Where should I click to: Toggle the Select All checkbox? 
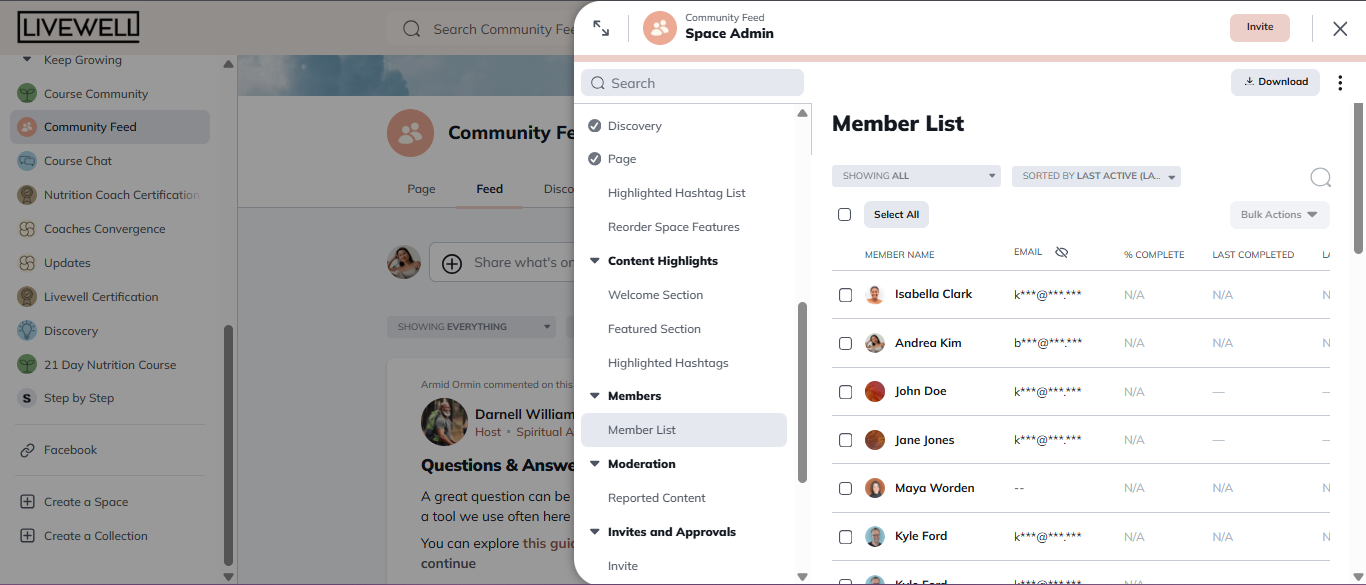[x=844, y=214]
